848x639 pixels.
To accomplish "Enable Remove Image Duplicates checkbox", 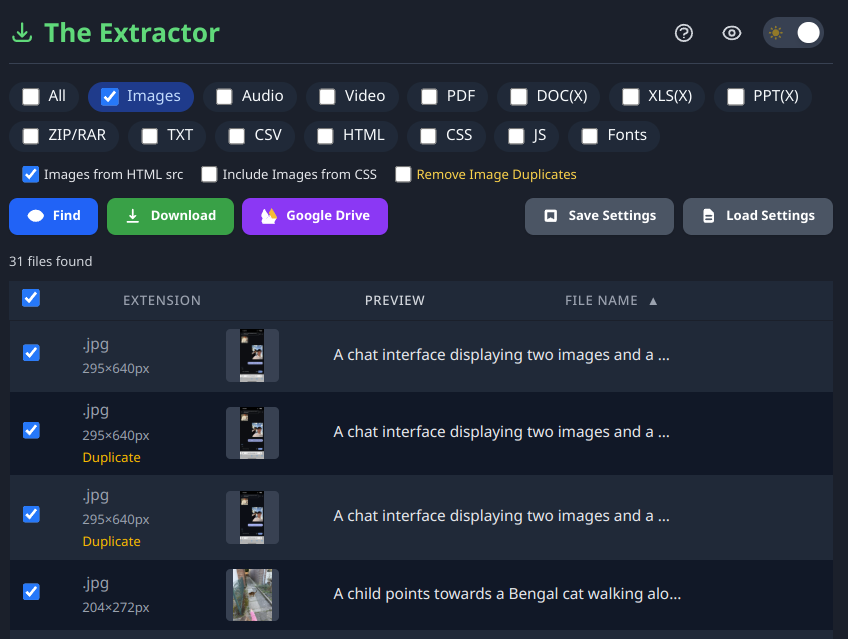I will pyautogui.click(x=403, y=174).
